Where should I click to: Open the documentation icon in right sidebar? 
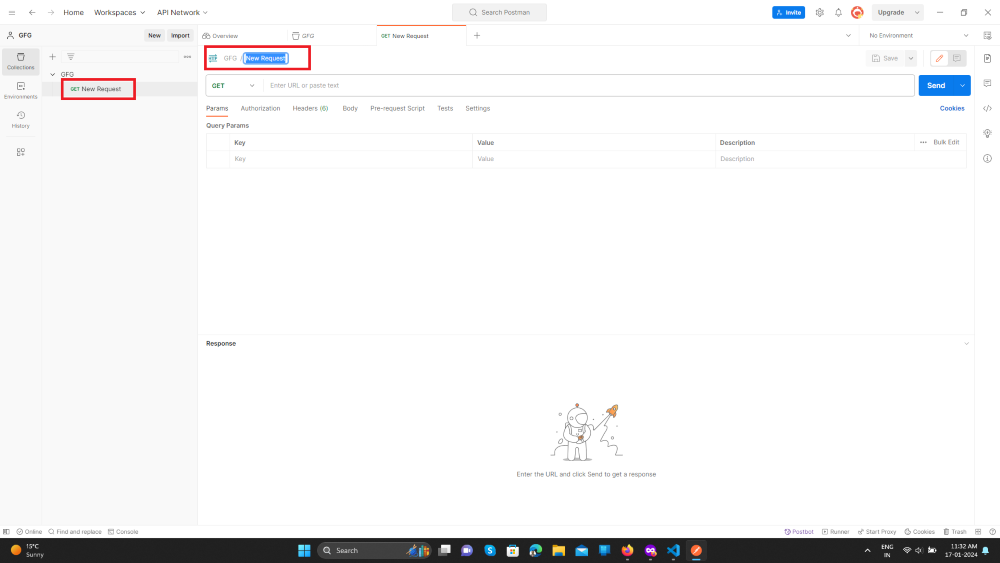[x=987, y=59]
